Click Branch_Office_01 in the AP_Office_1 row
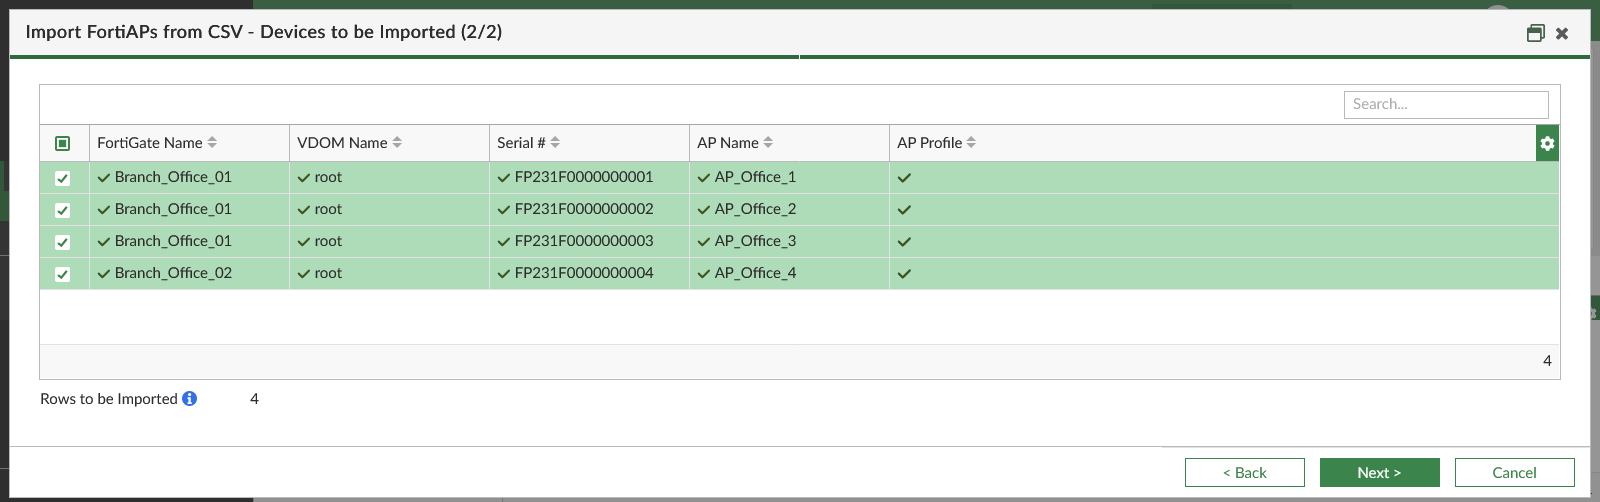The height and width of the screenshot is (502, 1600). 173,177
